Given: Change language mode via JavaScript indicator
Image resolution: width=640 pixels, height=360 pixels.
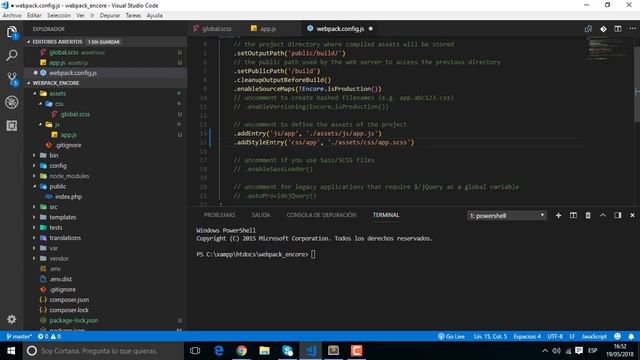Looking at the screenshot, I should click(594, 336).
